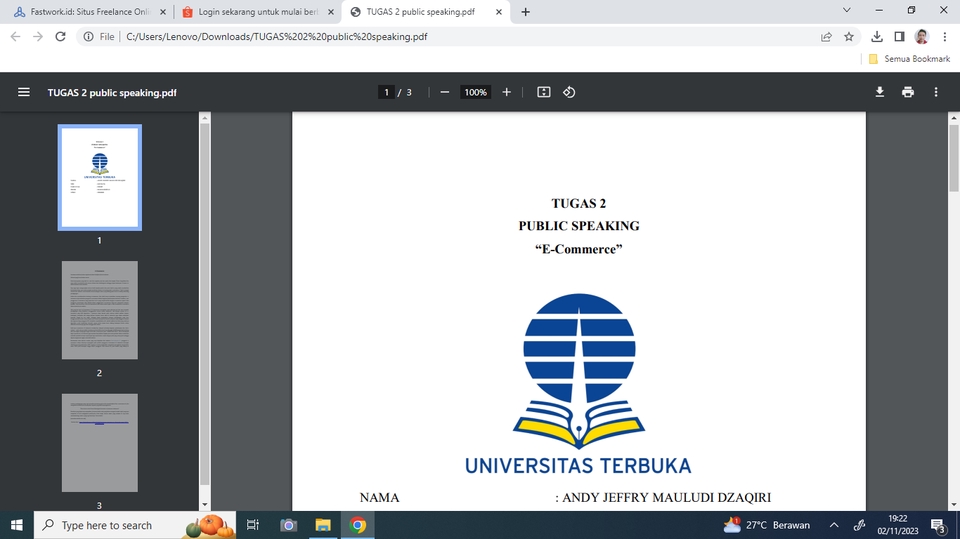Click the thumbnail panel scrollbar

(205, 305)
